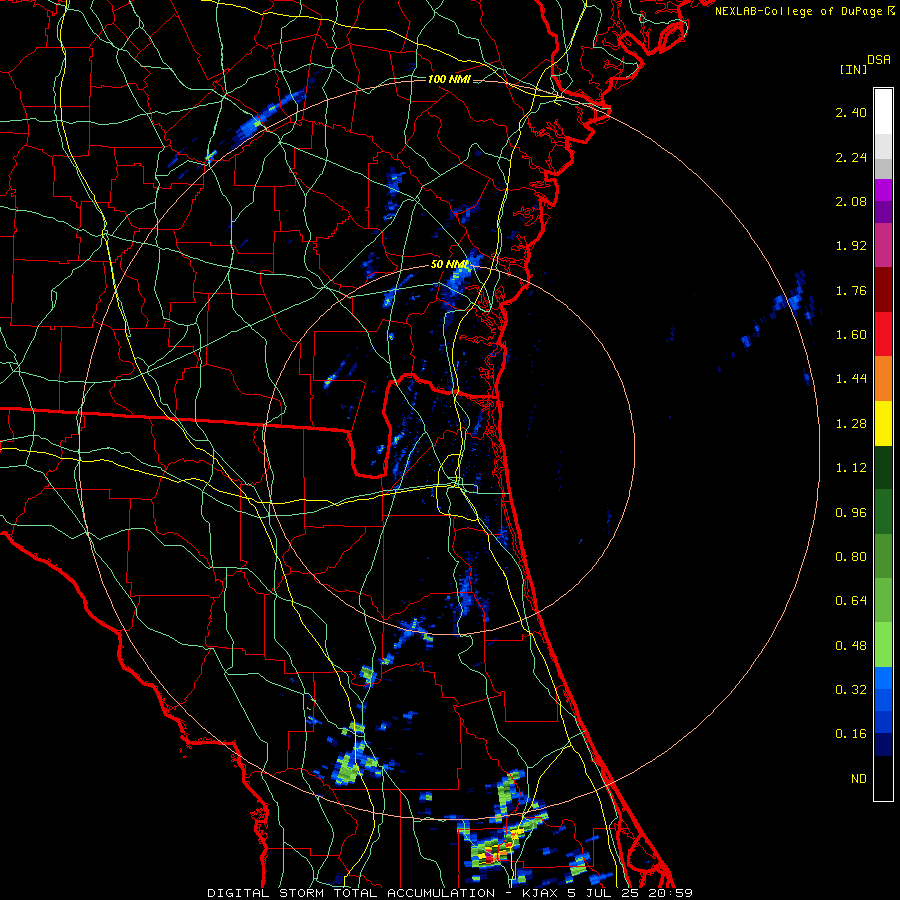This screenshot has height=900, width=900.
Task: Click the 0.64 legend value
Action: tap(851, 601)
